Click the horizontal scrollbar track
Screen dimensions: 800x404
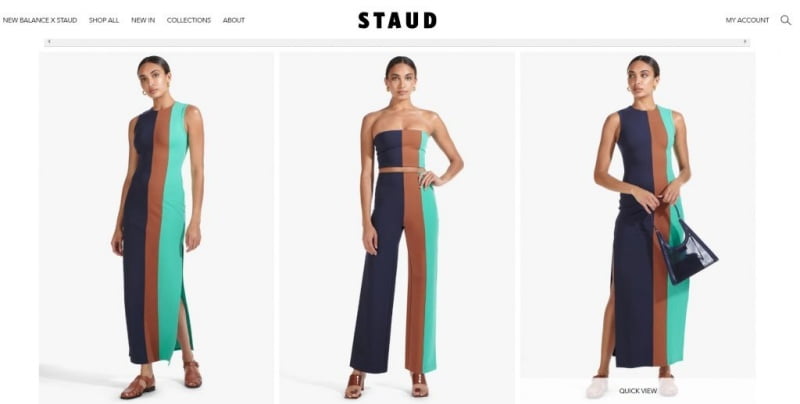[397, 42]
